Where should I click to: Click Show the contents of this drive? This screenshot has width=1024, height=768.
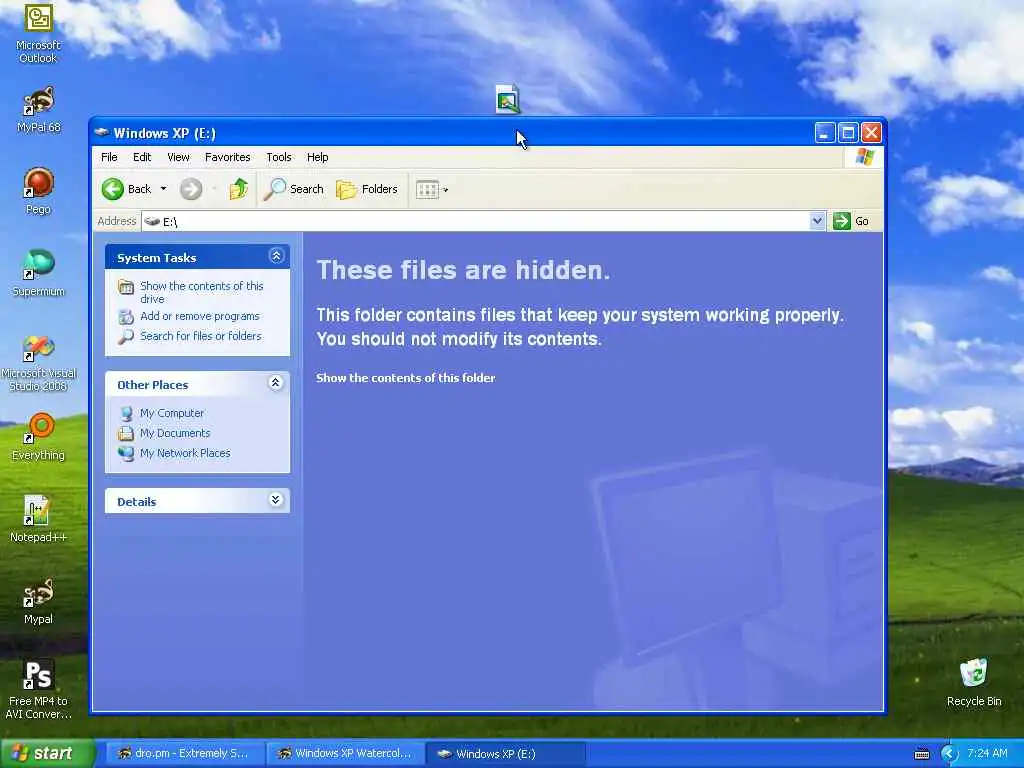point(201,293)
